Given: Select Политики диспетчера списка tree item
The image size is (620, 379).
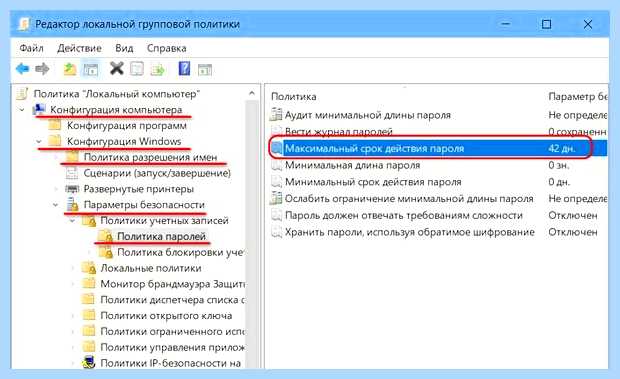Looking at the screenshot, I should pyautogui.click(x=172, y=300).
